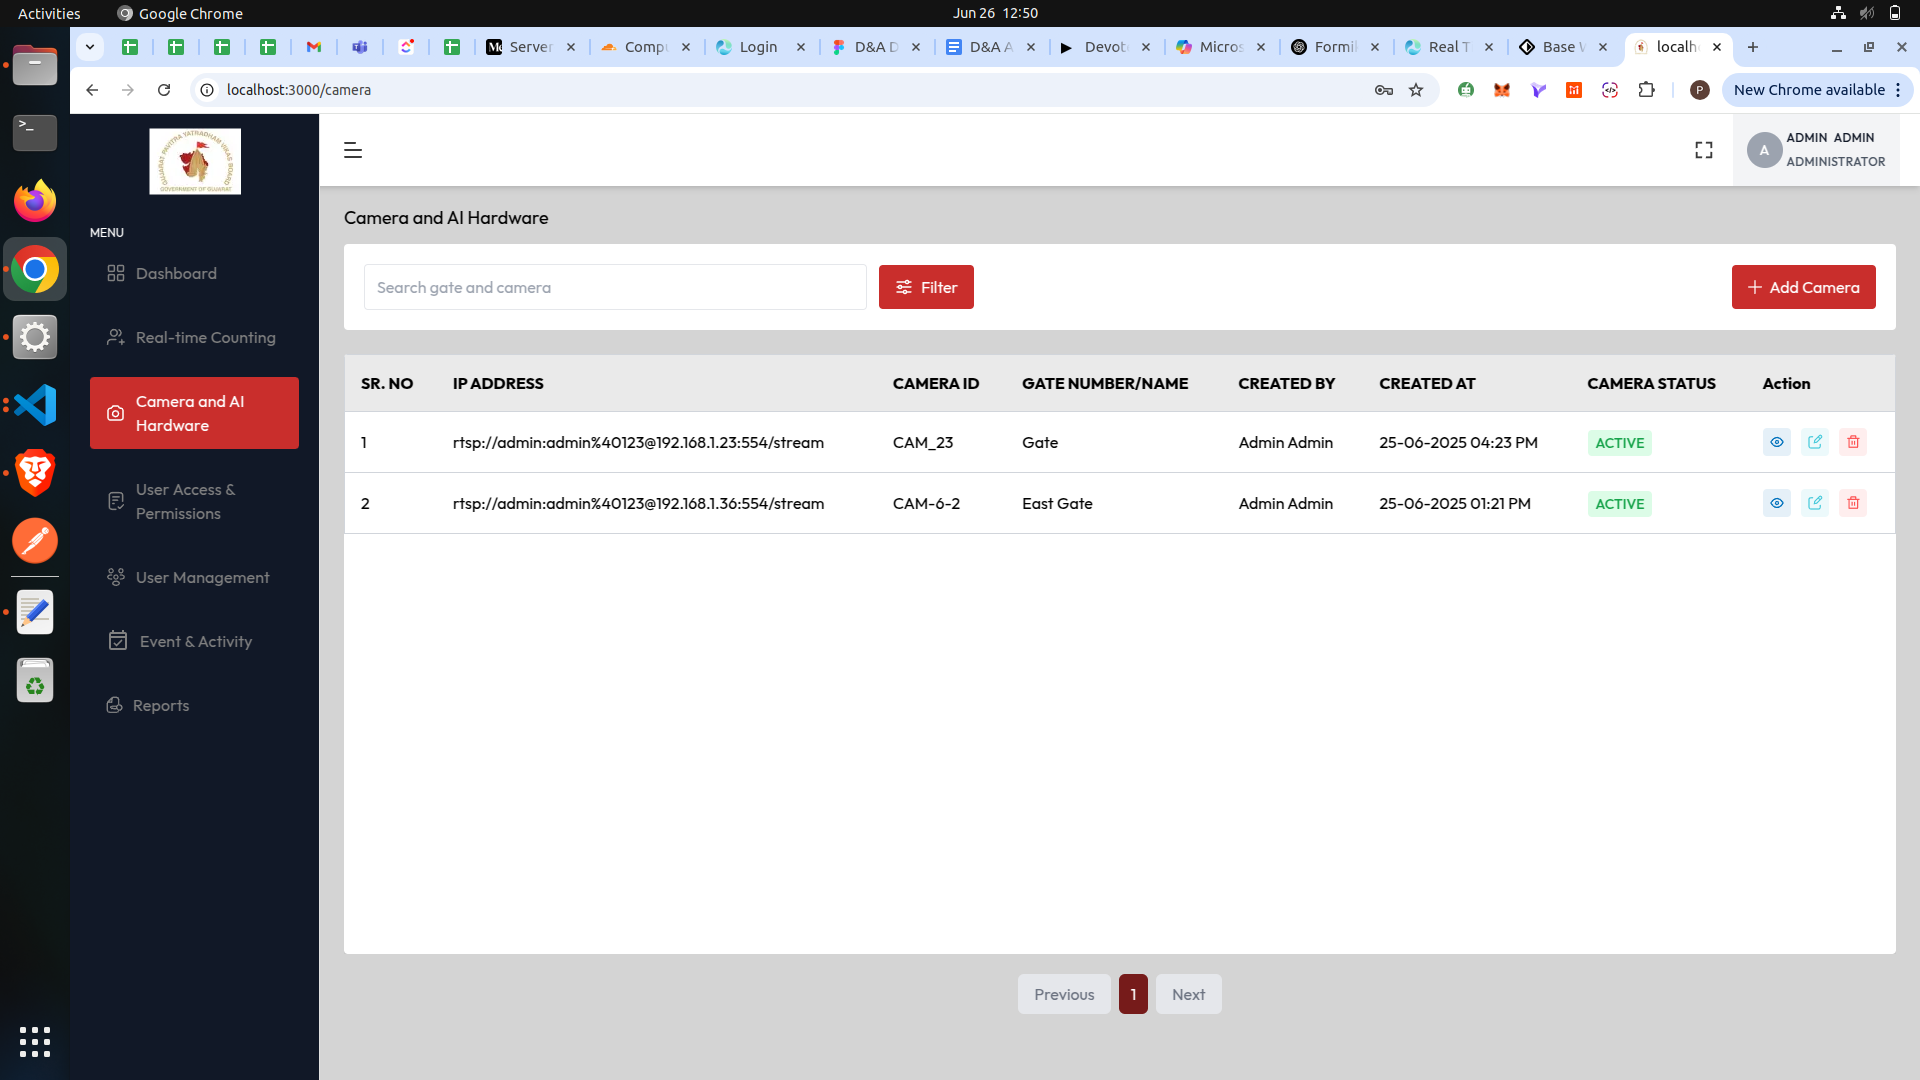Enter fullscreen mode using the expand icon
The image size is (1920, 1080).
(x=1704, y=150)
